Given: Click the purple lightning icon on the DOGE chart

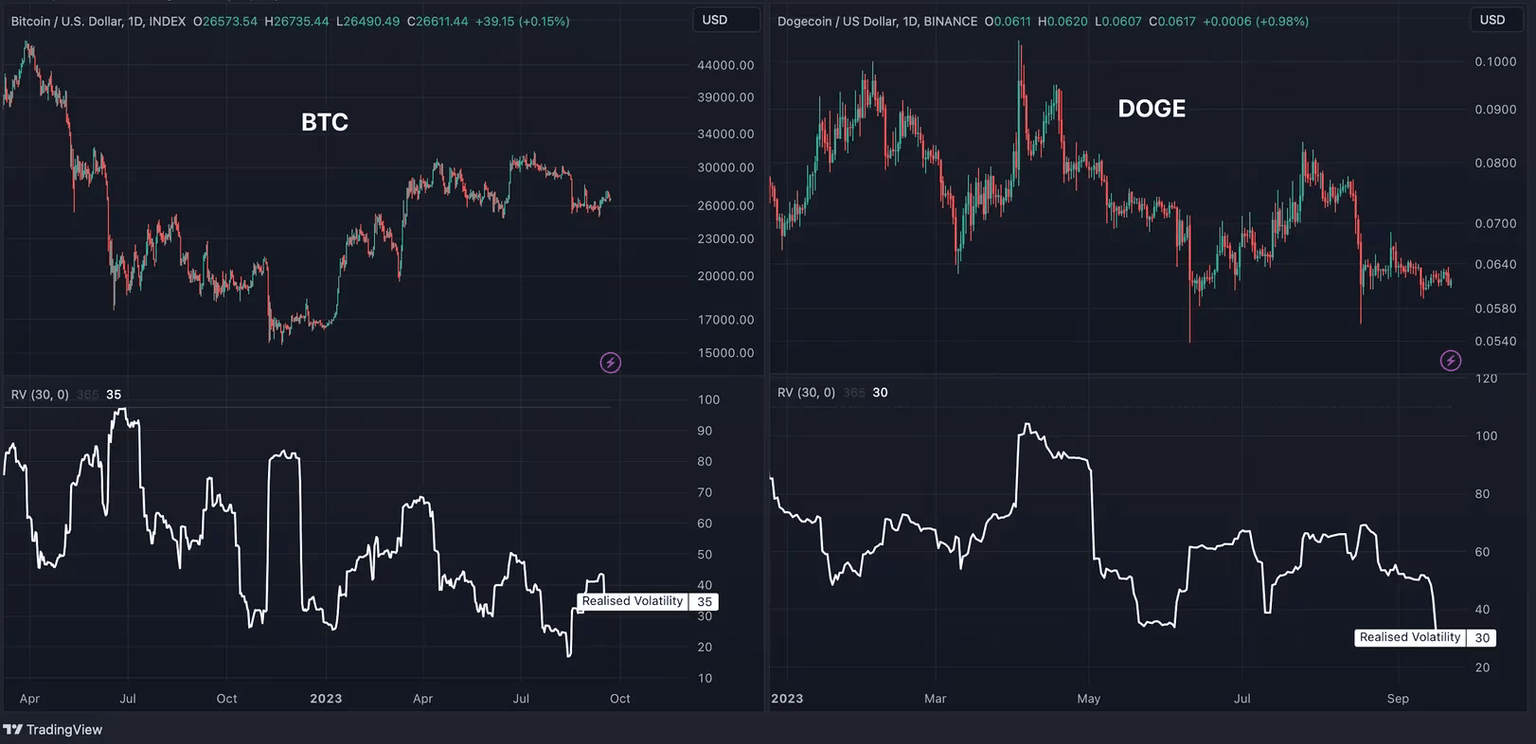Looking at the screenshot, I should click(1450, 360).
